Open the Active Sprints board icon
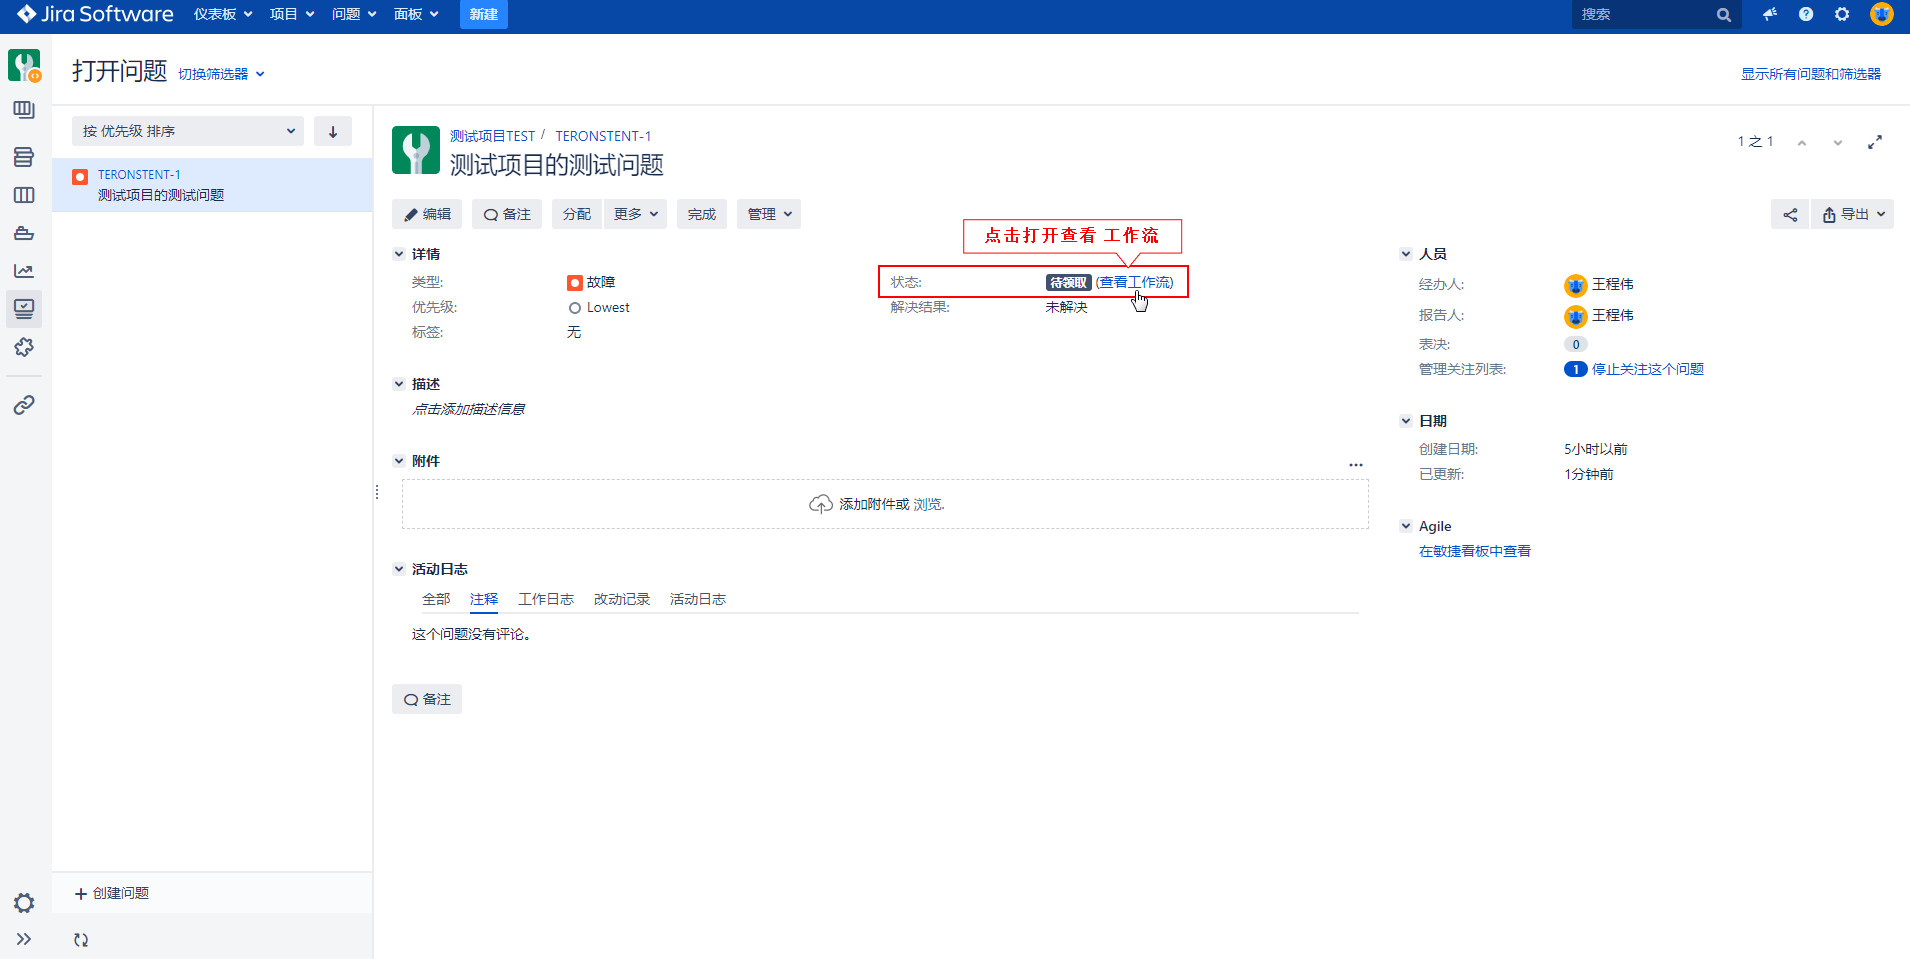Screen dimensions: 1910x959 [24, 195]
